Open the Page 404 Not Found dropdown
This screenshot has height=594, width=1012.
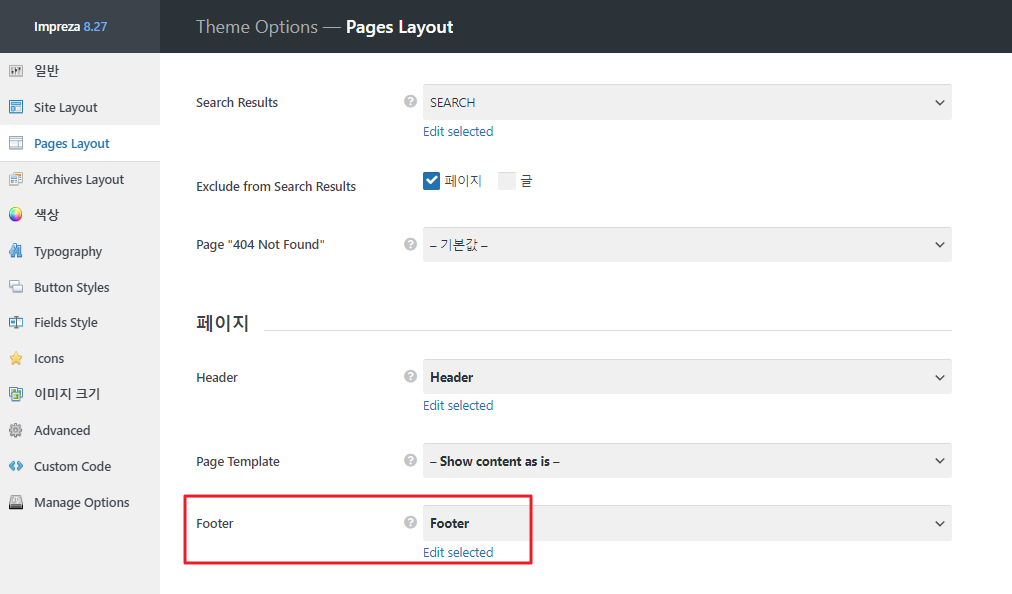pos(687,244)
